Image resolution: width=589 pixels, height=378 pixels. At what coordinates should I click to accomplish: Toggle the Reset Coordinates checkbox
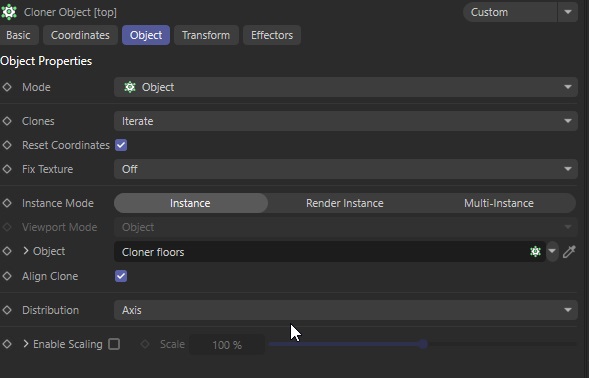click(x=121, y=145)
